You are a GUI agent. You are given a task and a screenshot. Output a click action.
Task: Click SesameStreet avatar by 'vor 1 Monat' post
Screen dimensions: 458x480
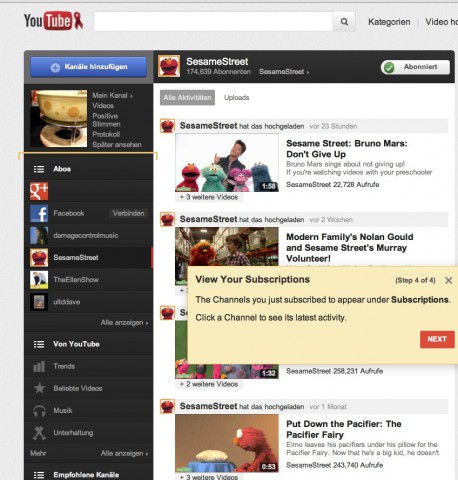tap(167, 406)
